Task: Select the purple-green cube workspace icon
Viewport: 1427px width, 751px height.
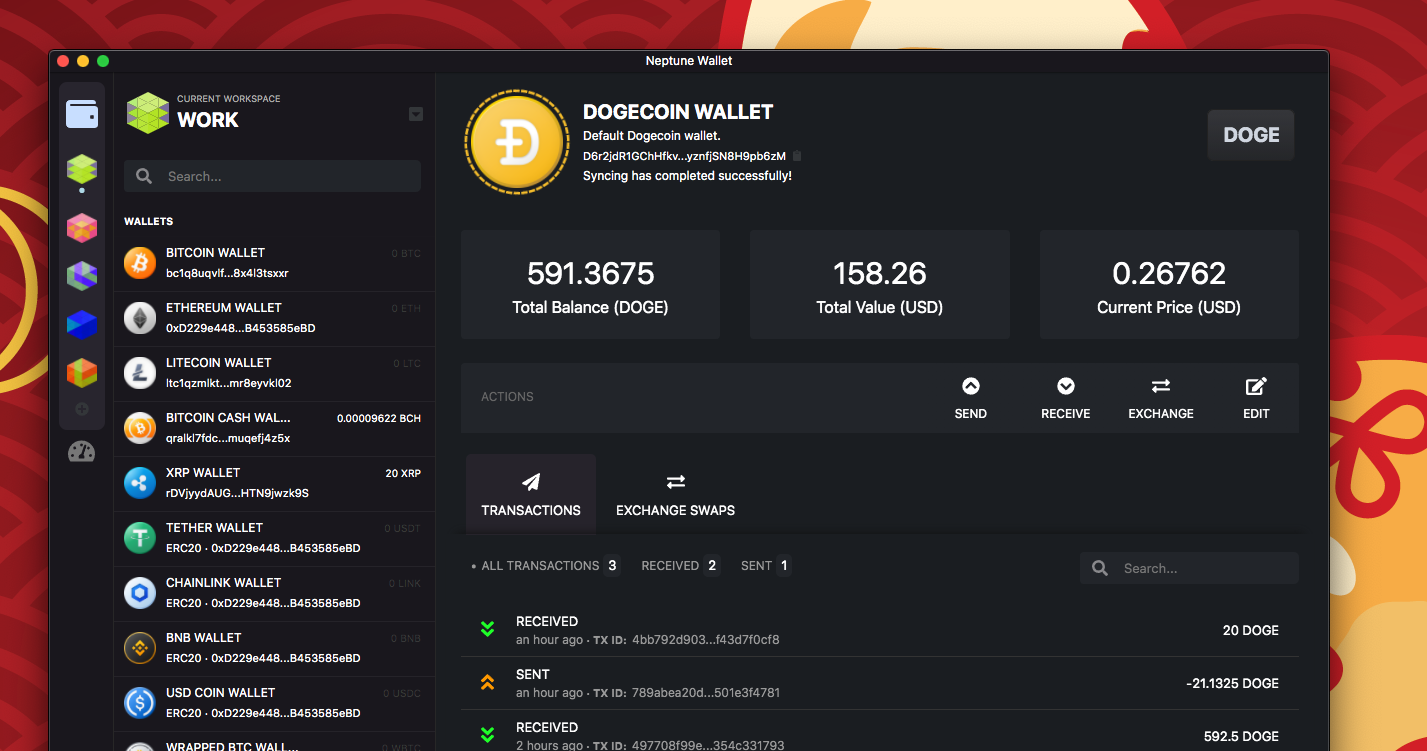Action: pyautogui.click(x=82, y=276)
